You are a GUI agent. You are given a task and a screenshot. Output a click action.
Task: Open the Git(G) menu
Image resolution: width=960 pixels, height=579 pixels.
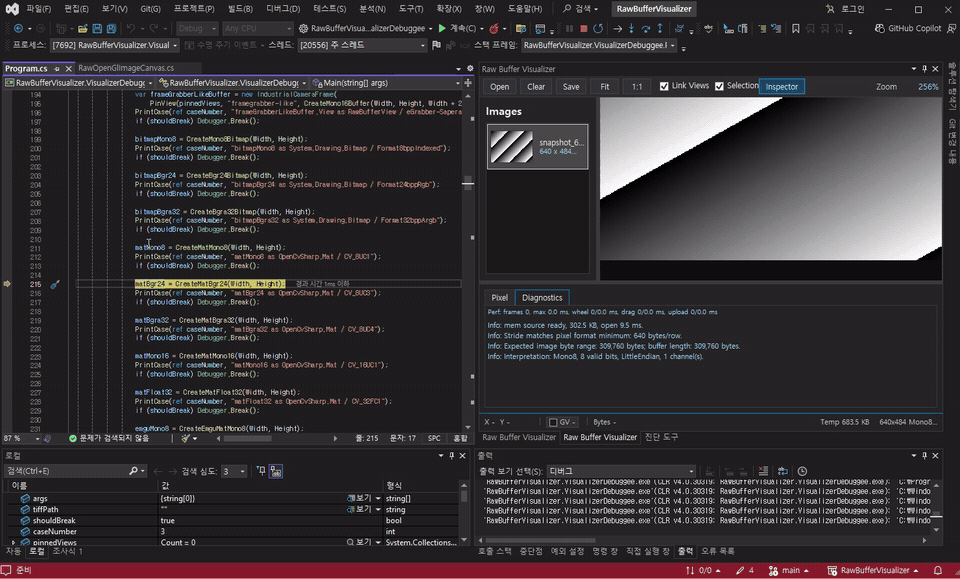click(x=150, y=9)
